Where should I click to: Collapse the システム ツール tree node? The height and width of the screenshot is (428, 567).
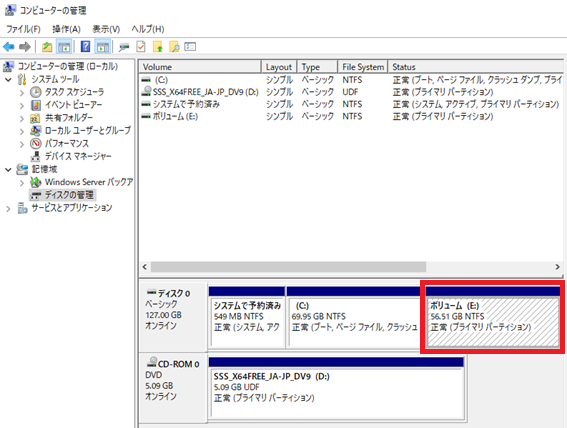point(8,79)
